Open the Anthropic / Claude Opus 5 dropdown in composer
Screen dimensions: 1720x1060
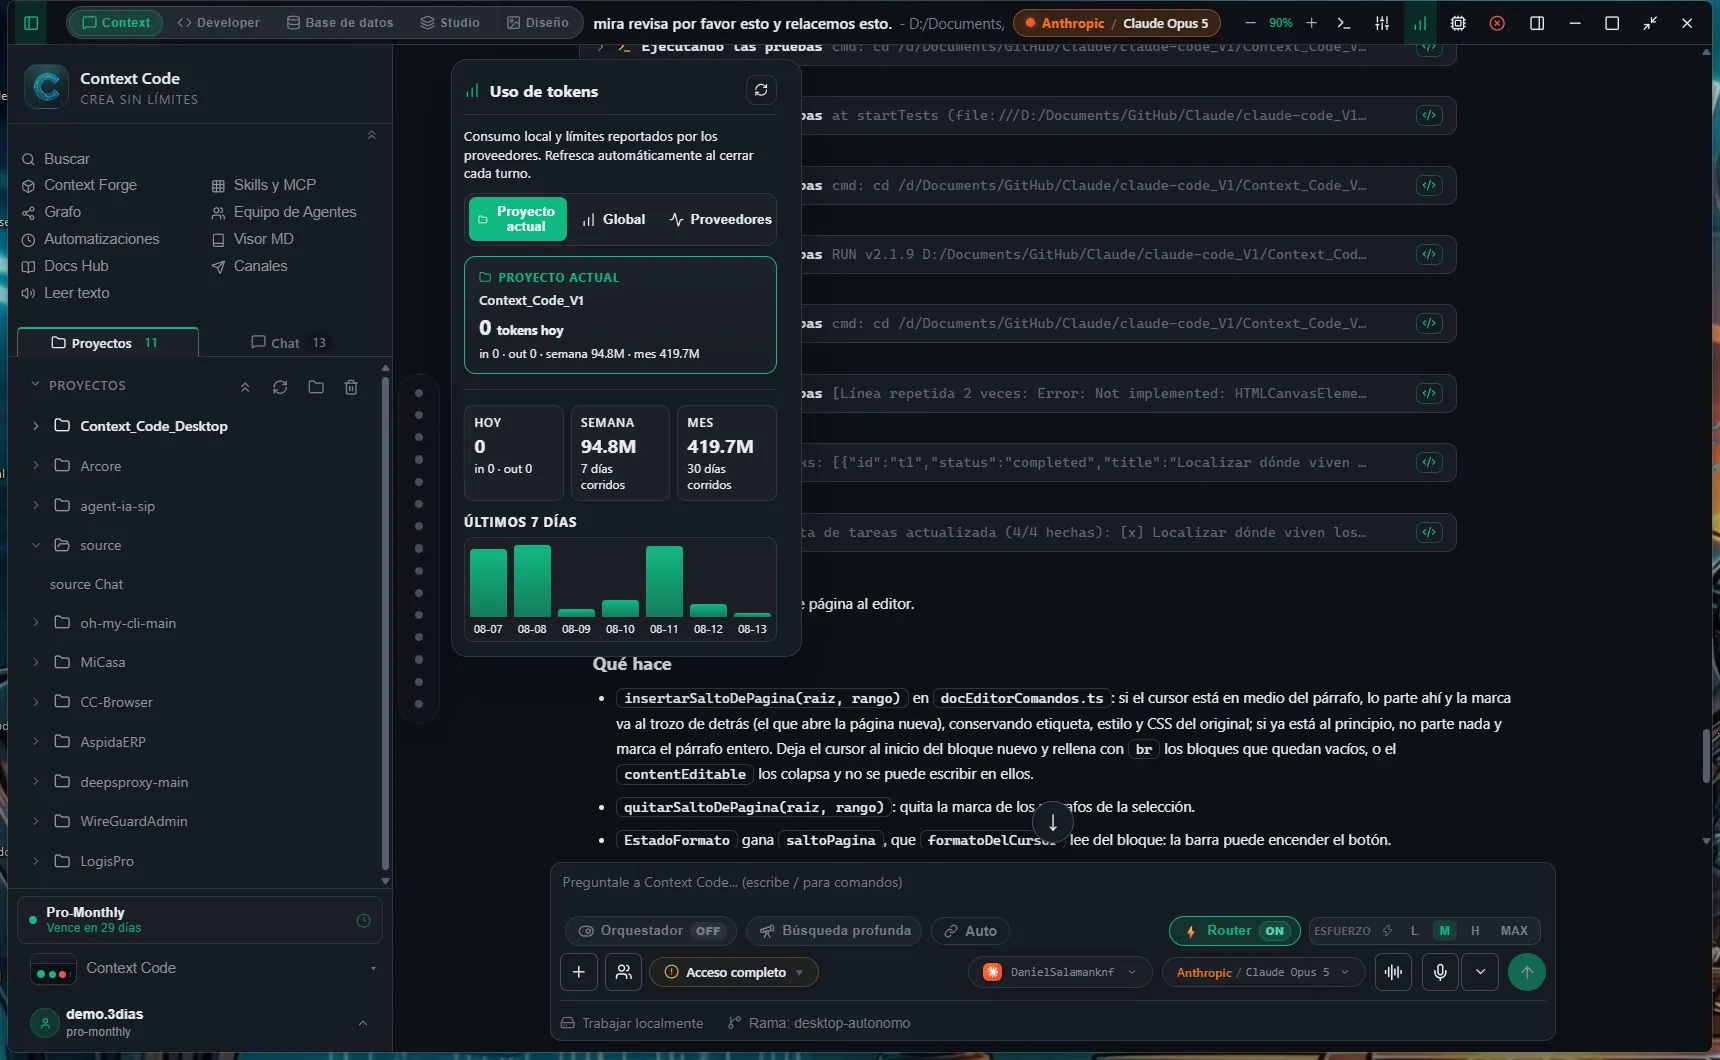[x=1263, y=972]
